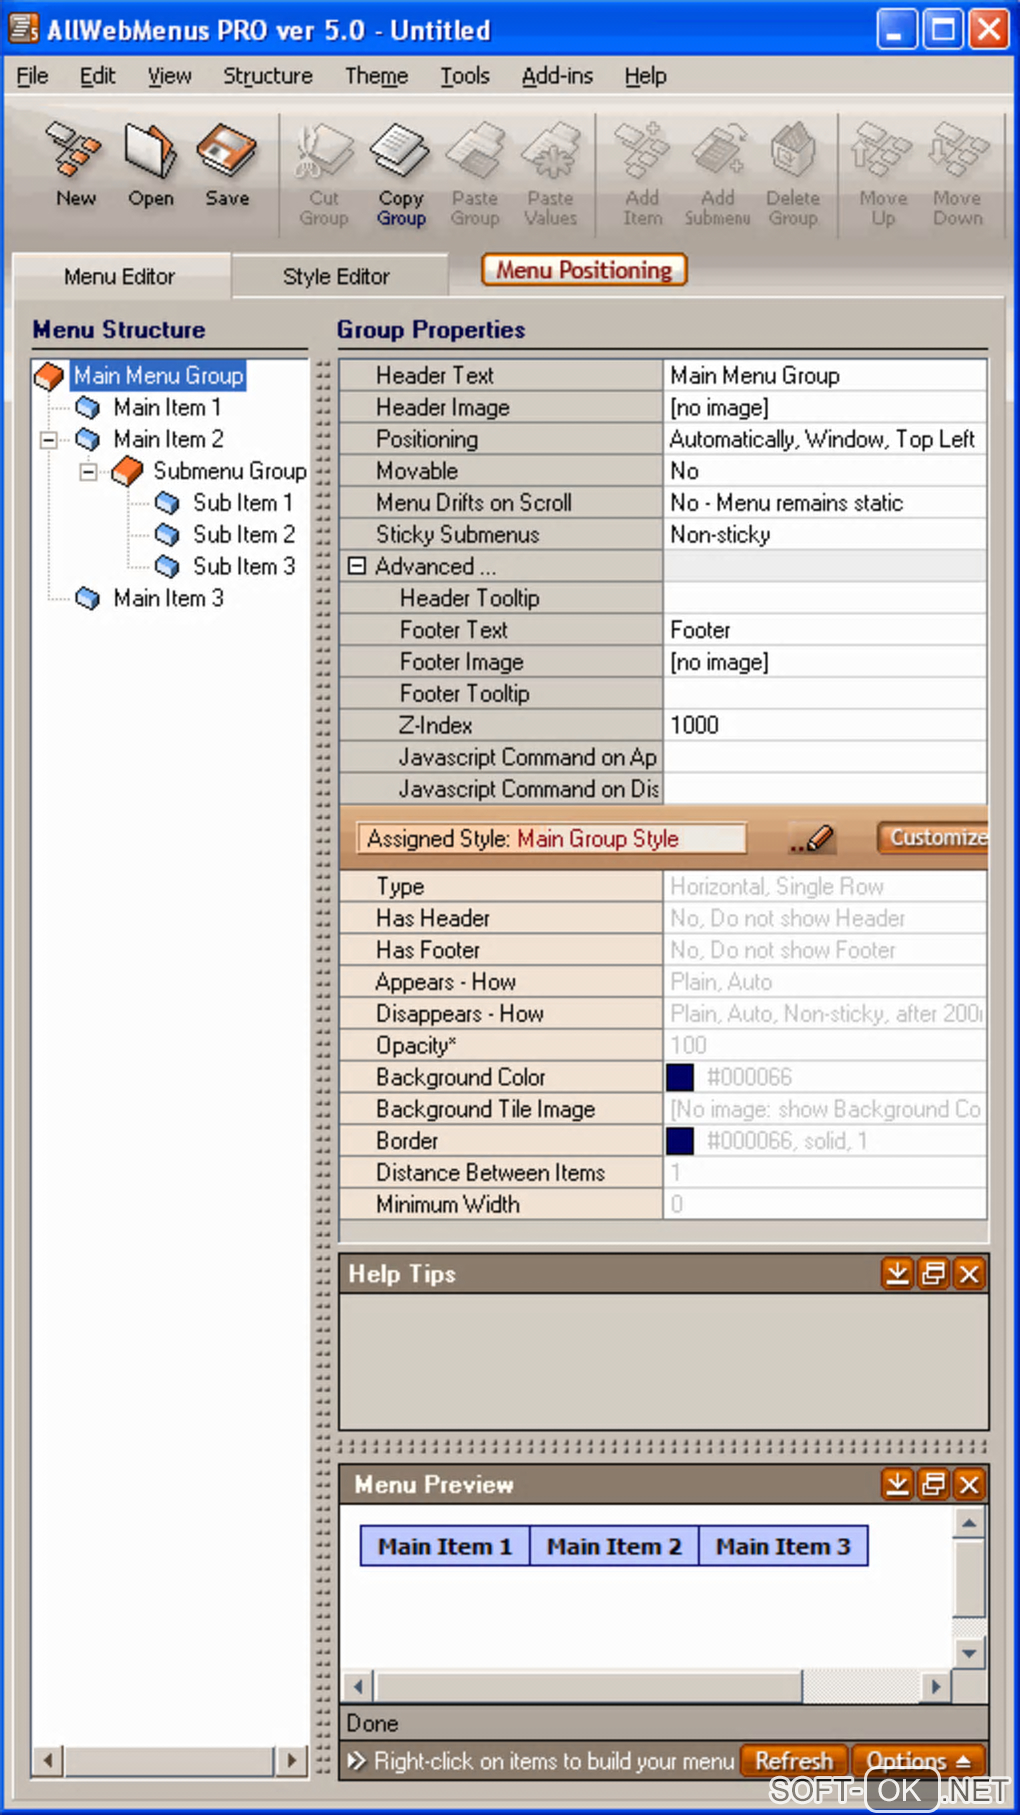Click the Main Menu Group tree icon
Viewport: 1020px width, 1815px height.
(49, 376)
